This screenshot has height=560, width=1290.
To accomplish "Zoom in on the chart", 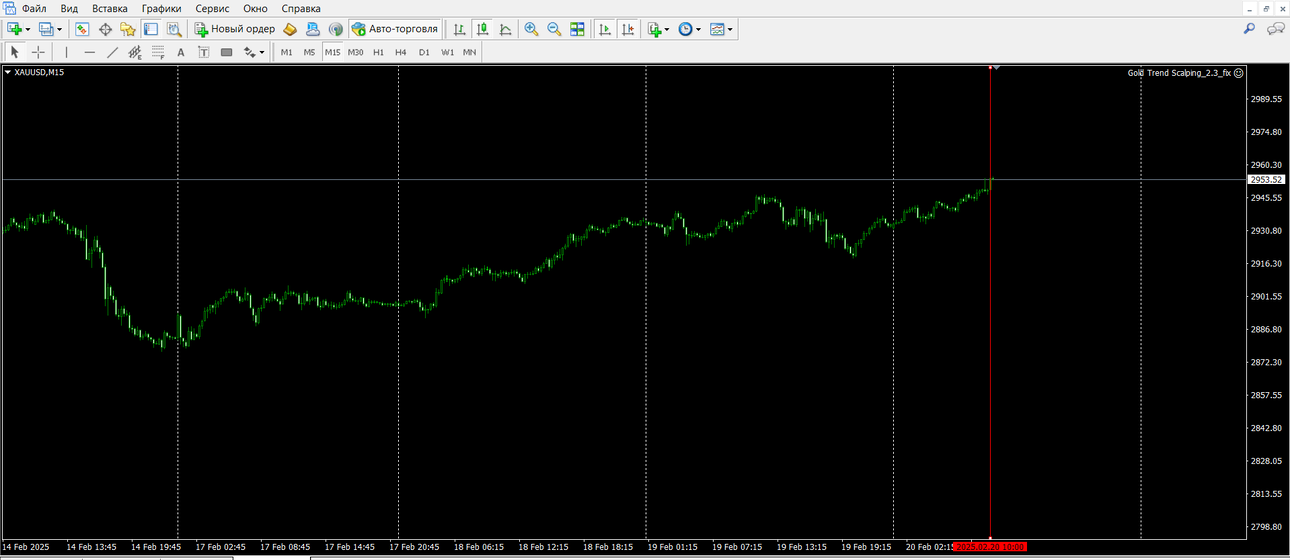I will pos(531,29).
